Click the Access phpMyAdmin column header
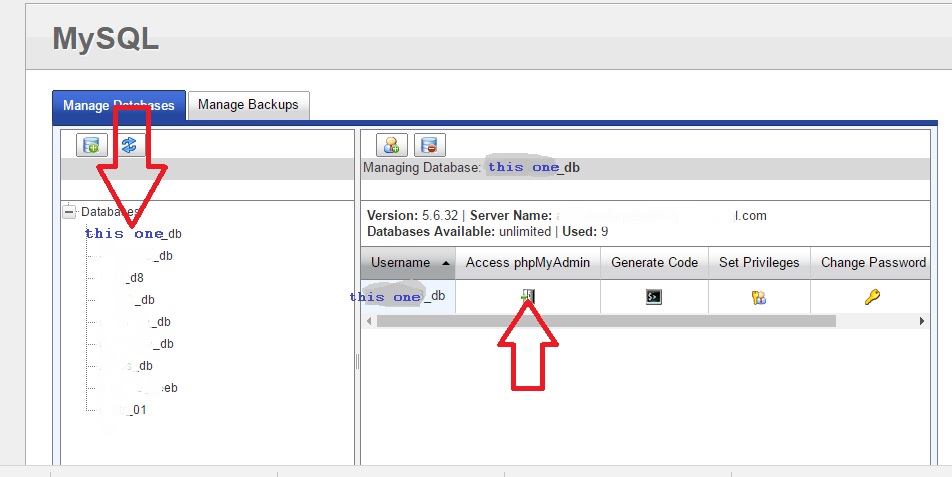Screen dimensions: 952x477 pyautogui.click(x=528, y=263)
